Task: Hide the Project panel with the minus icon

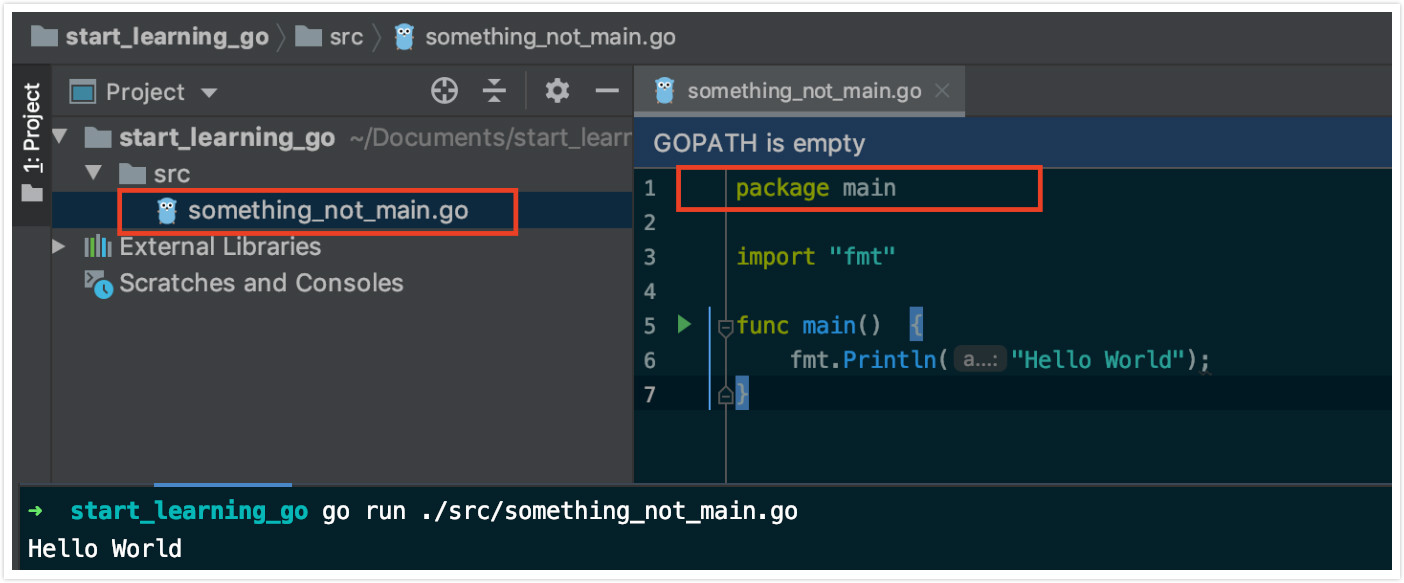Action: coord(607,91)
